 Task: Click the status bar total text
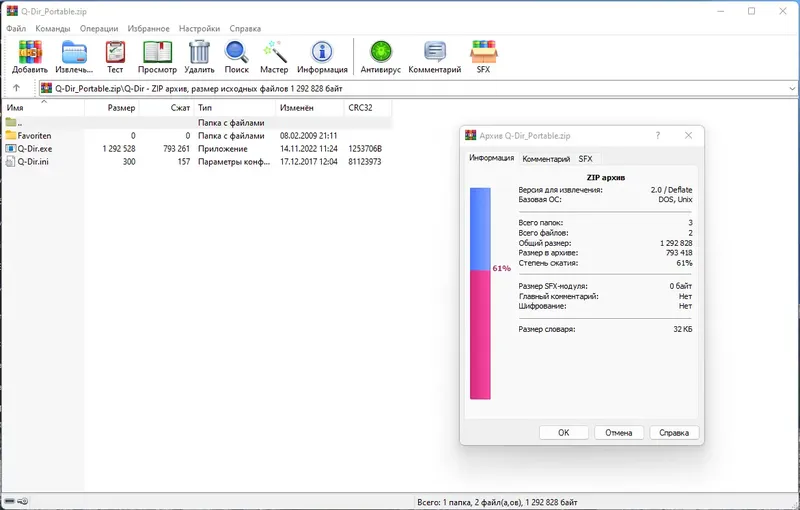(x=497, y=502)
